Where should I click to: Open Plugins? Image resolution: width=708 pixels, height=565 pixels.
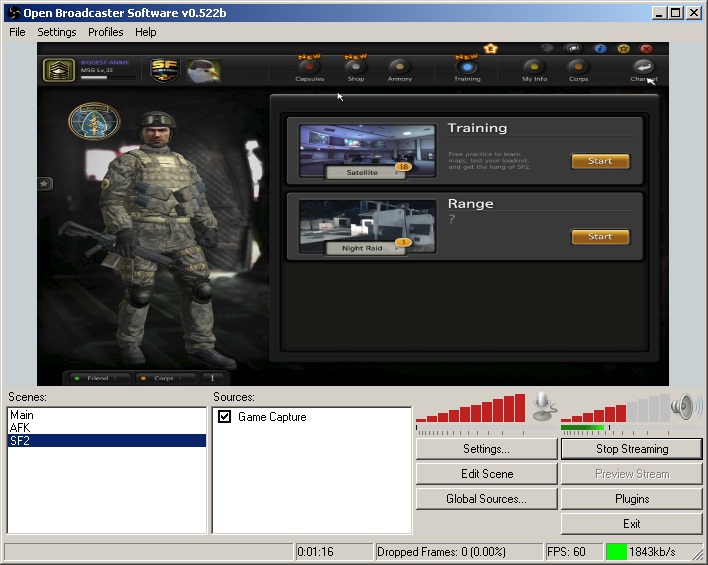(632, 499)
